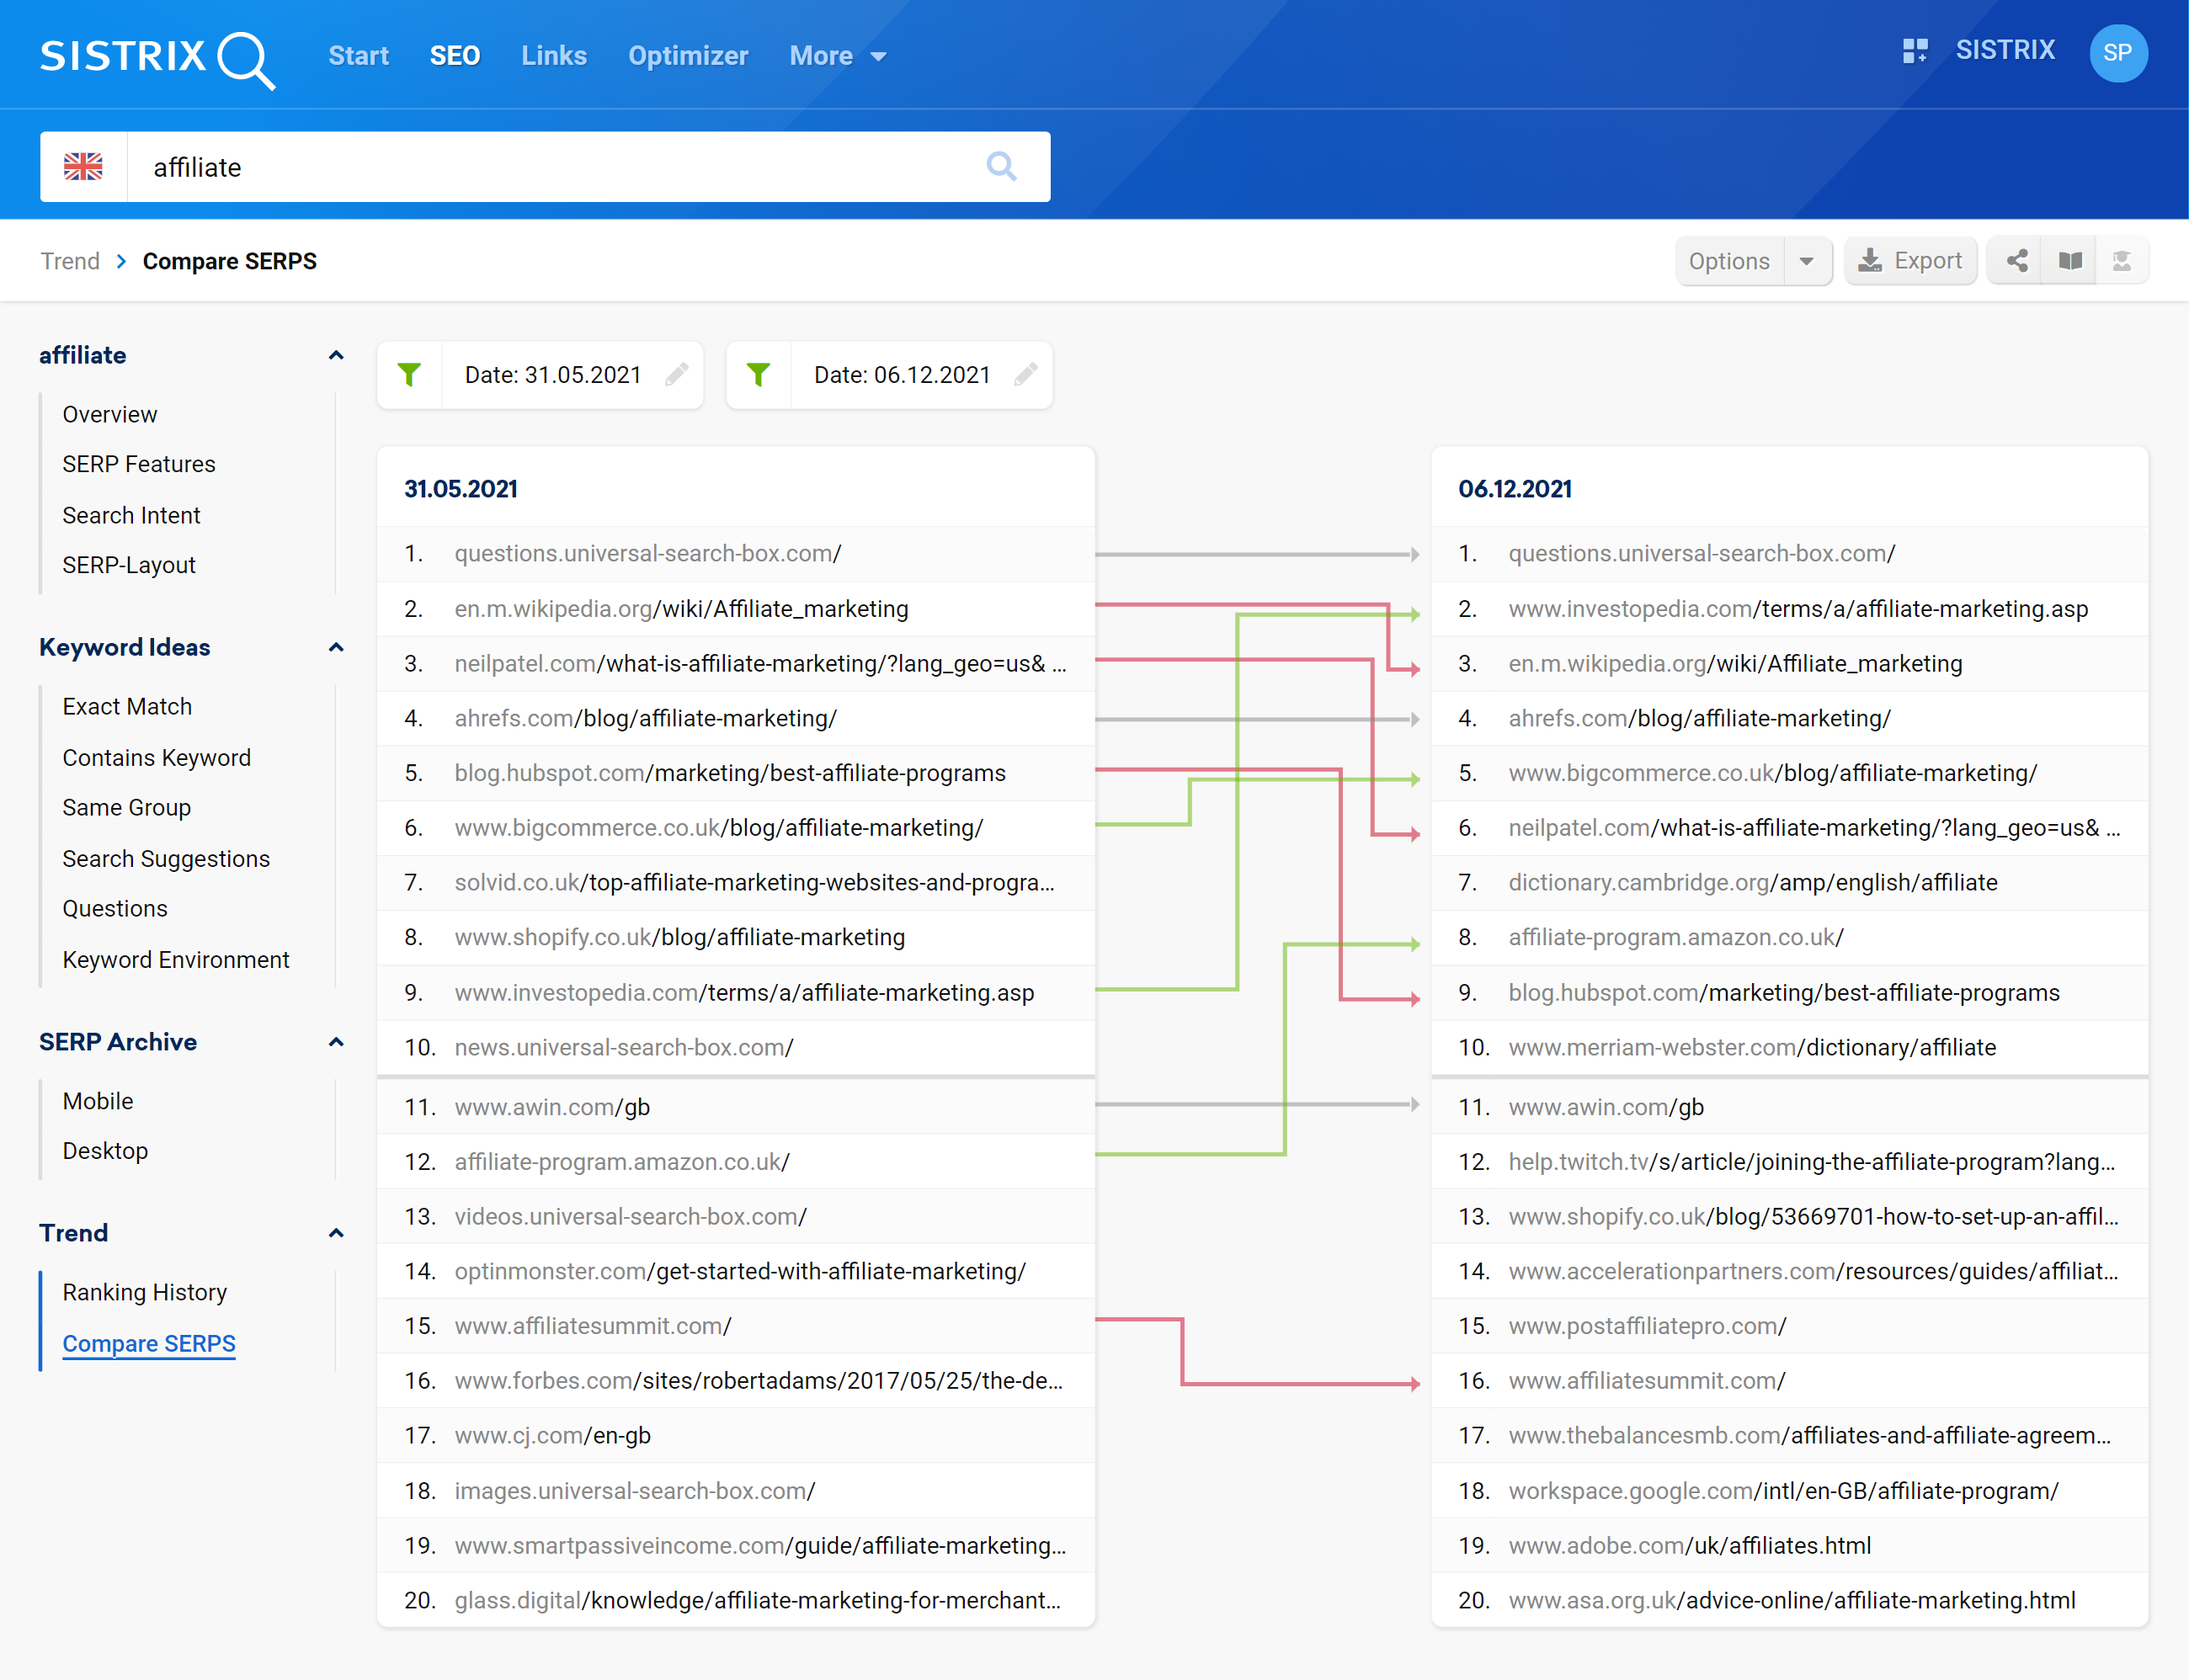Open blog.hubspot.com result in 31.05.2021 list
Viewport: 2189px width, 1680px height.
pos(730,773)
